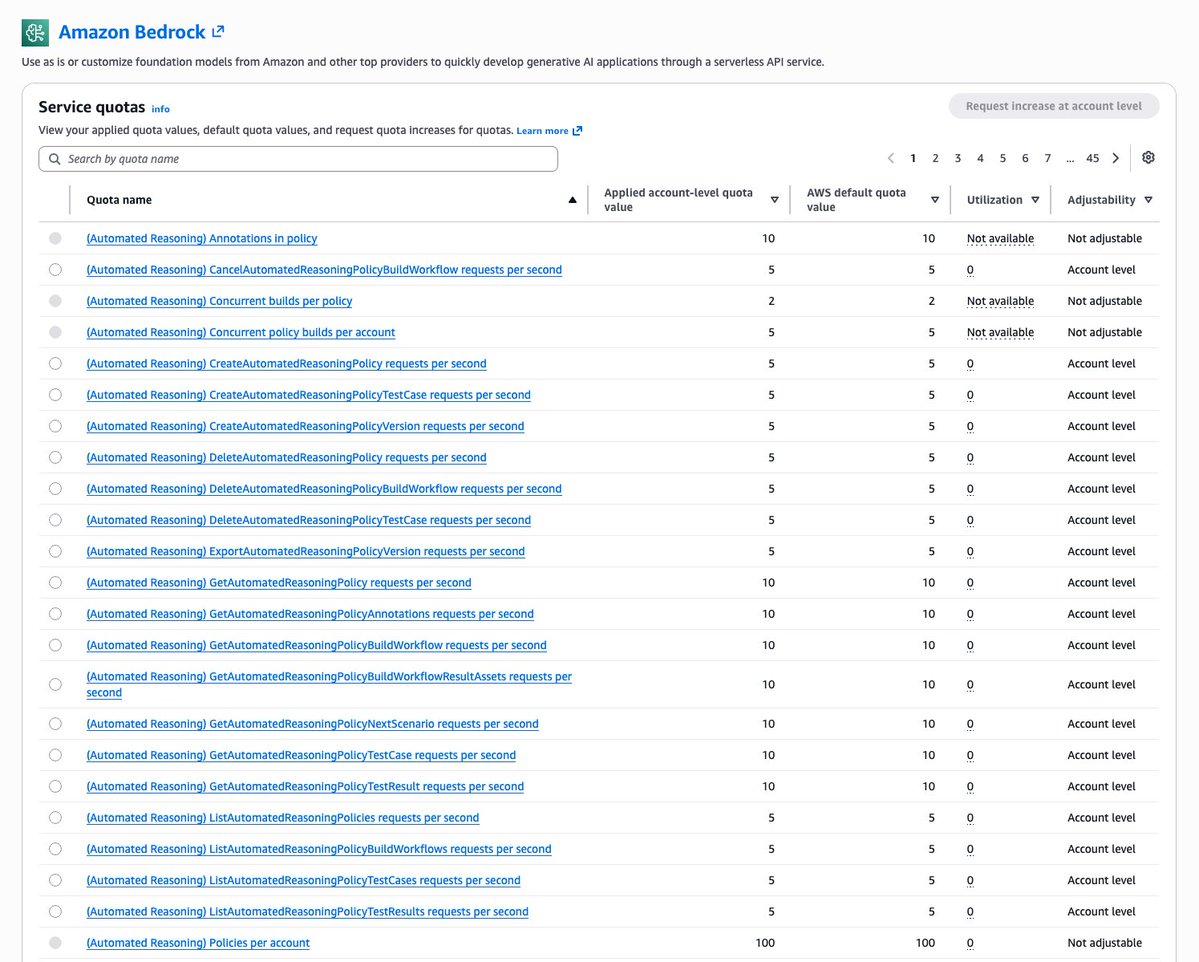
Task: Go to previous page arrow
Action: (891, 158)
